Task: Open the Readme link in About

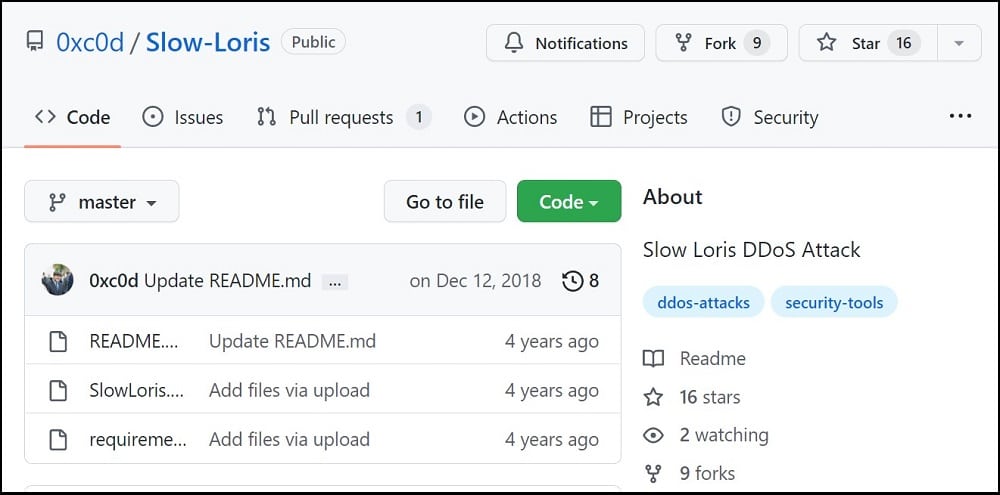Action: [712, 358]
